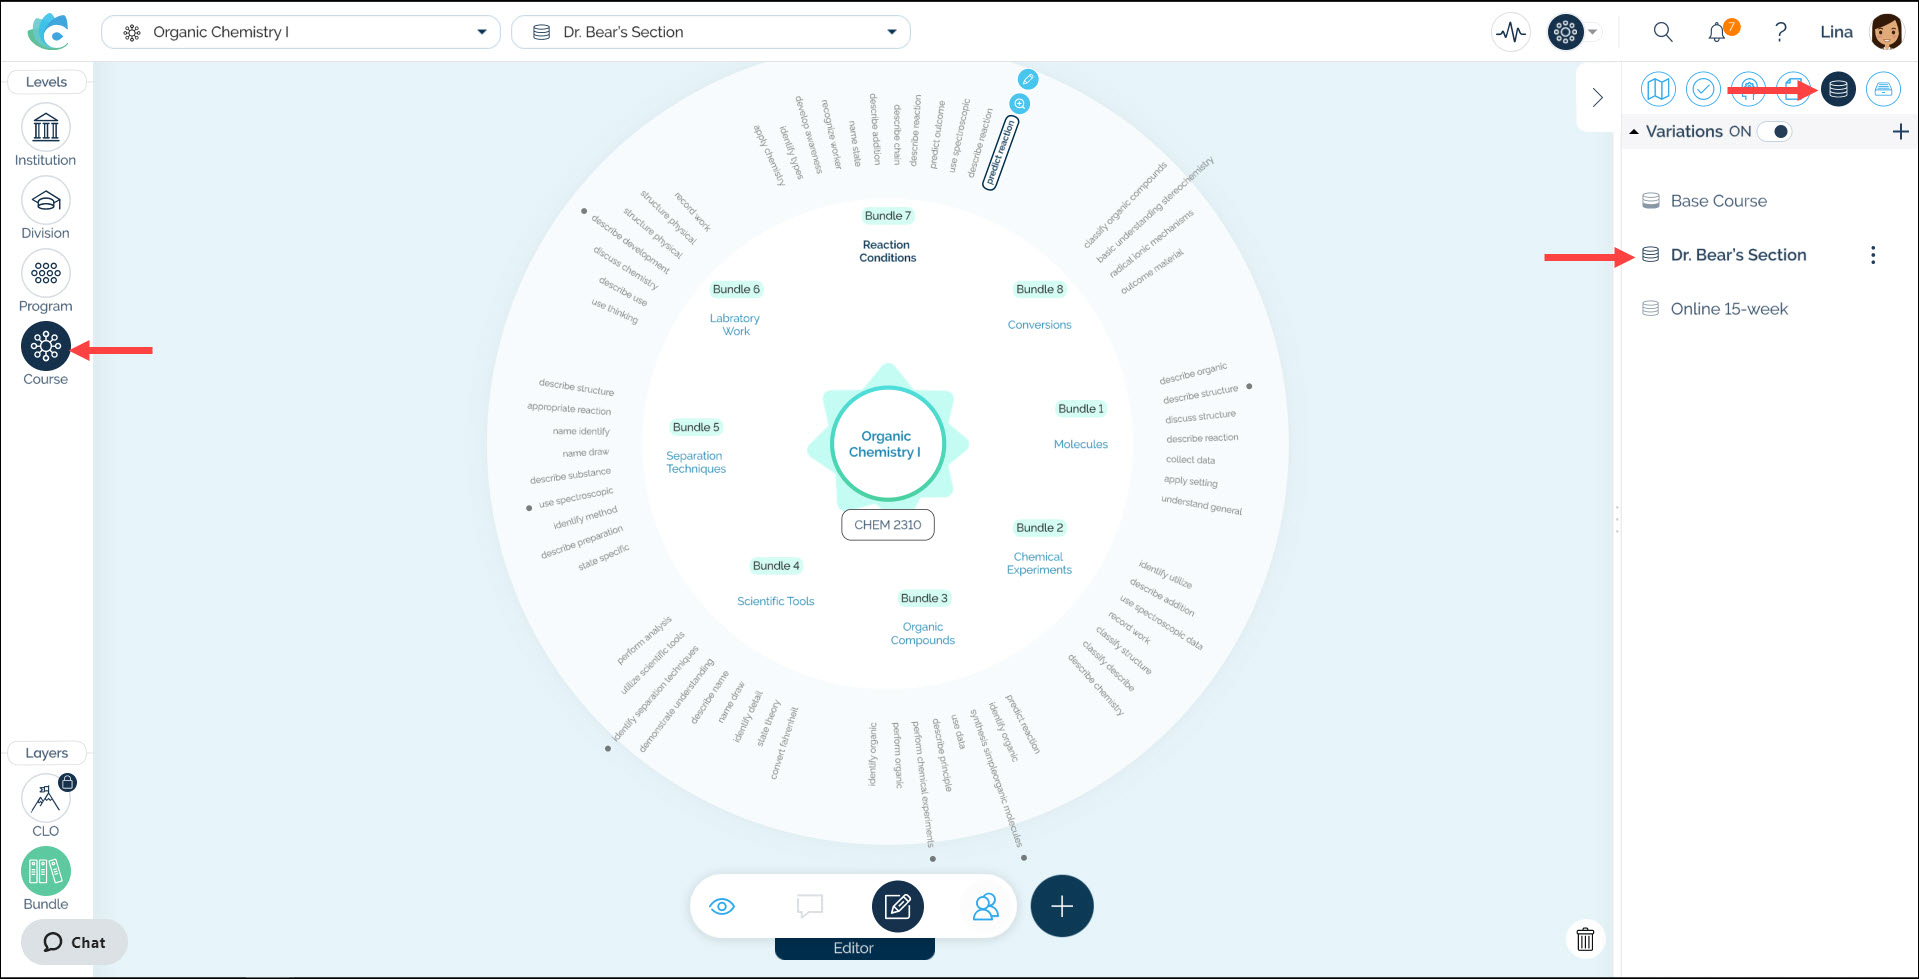Screen dimensions: 1919x979
Task: Activate the Editor mode button
Action: click(897, 907)
